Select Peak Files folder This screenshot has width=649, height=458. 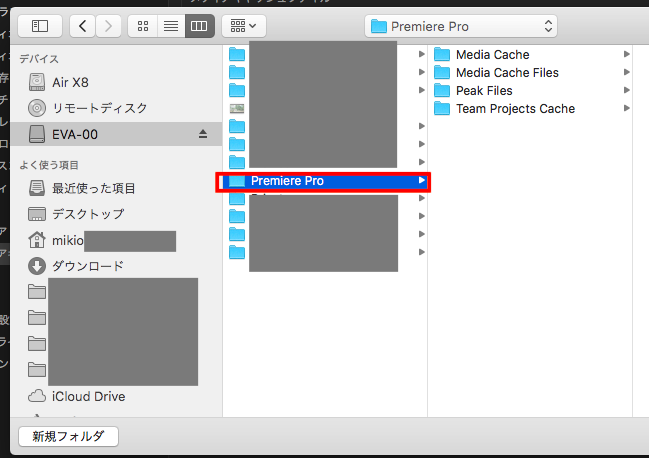coord(532,91)
